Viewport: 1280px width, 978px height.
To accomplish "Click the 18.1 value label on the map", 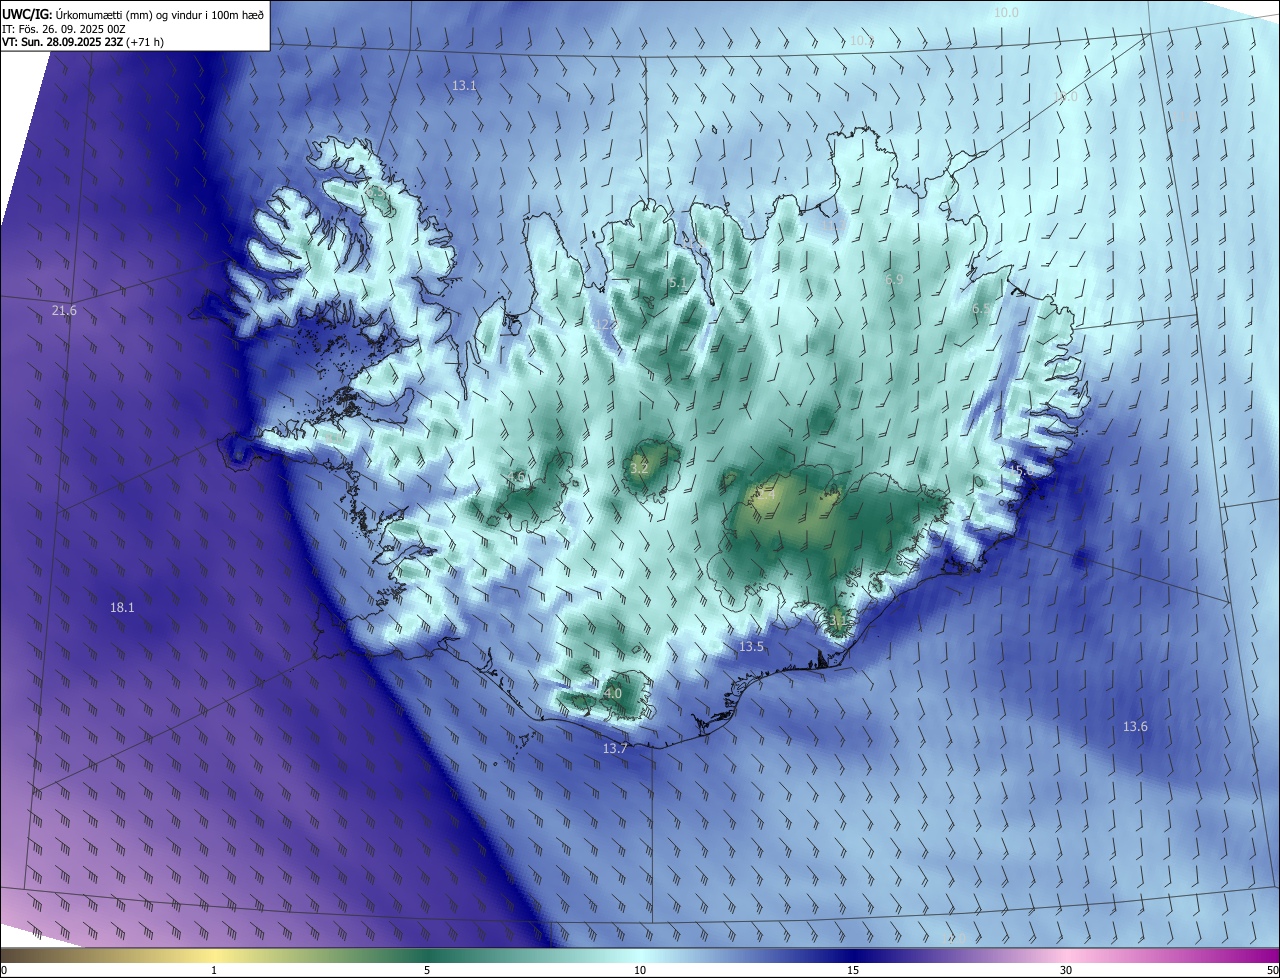I will tap(122, 607).
